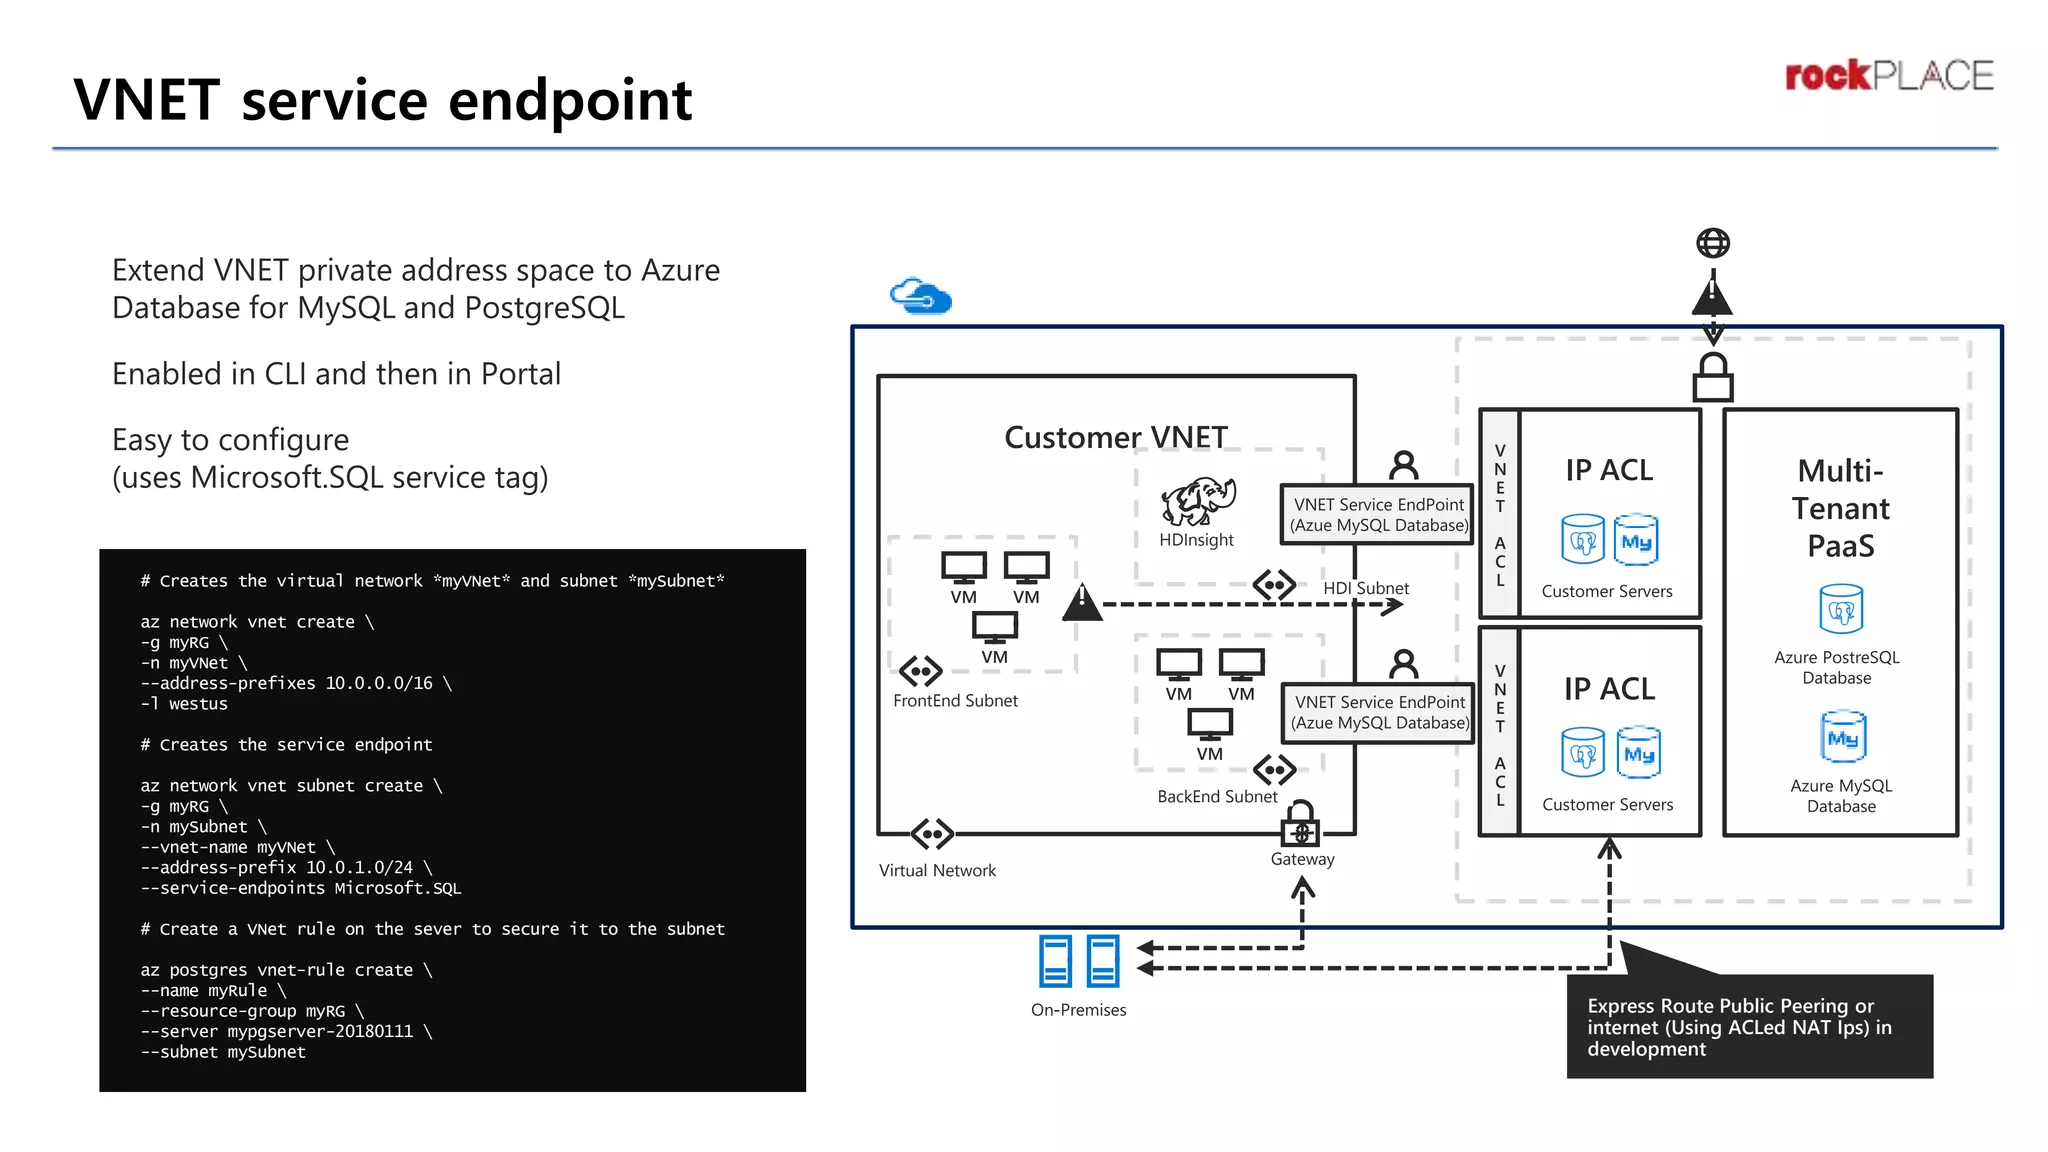Click the '-l westus' code line

coord(184,704)
